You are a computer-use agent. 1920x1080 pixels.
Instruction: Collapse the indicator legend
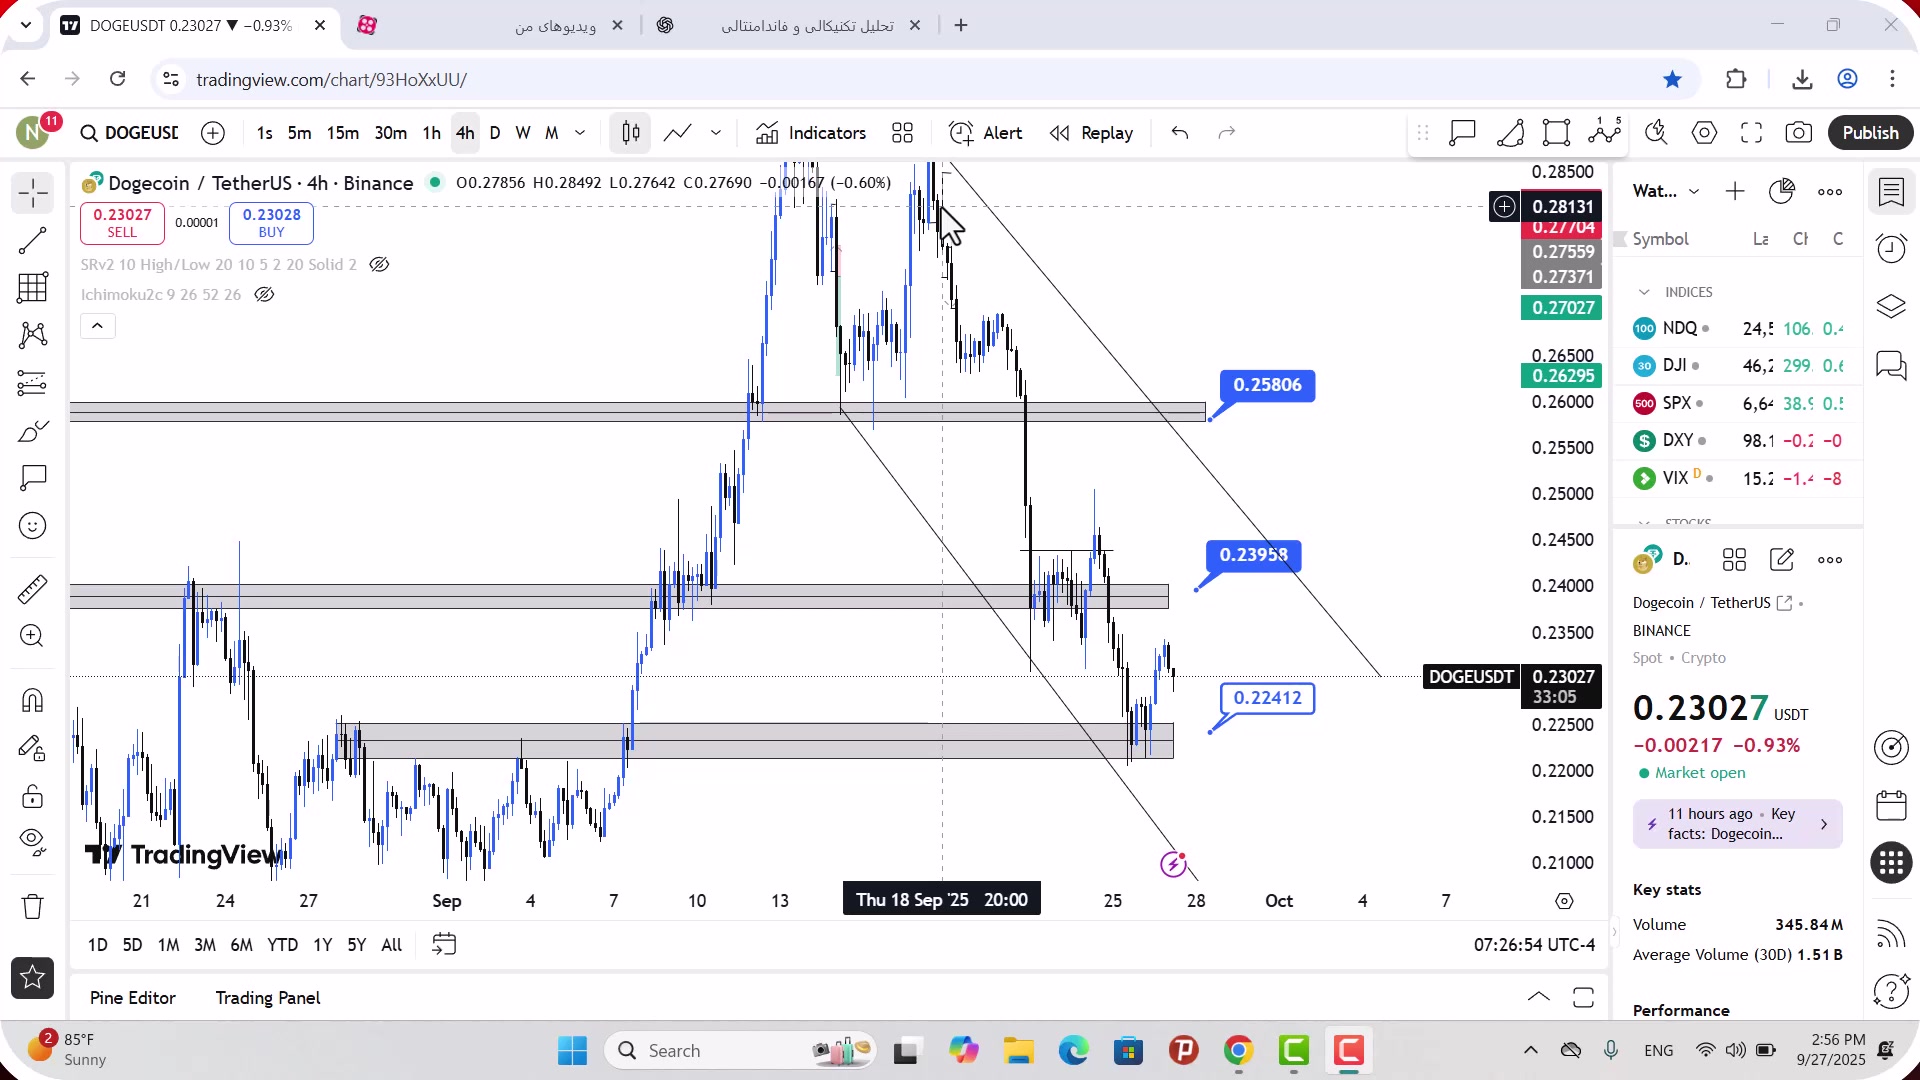click(x=98, y=326)
